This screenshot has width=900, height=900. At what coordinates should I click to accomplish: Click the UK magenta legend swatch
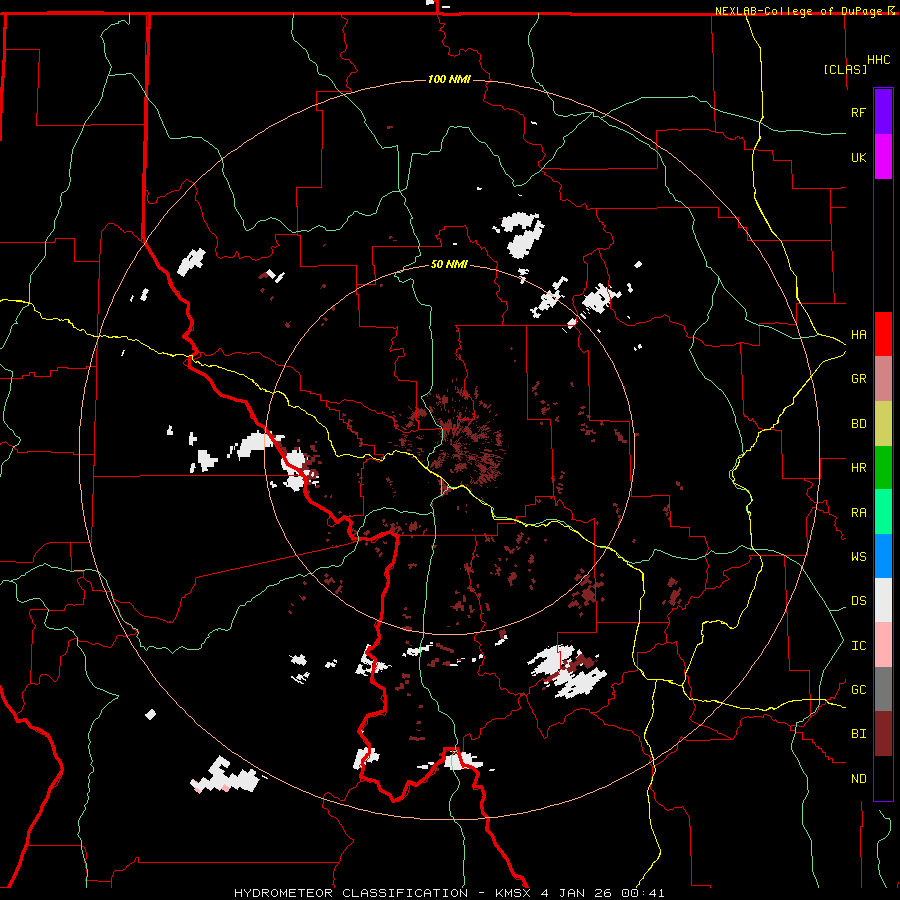(x=883, y=157)
